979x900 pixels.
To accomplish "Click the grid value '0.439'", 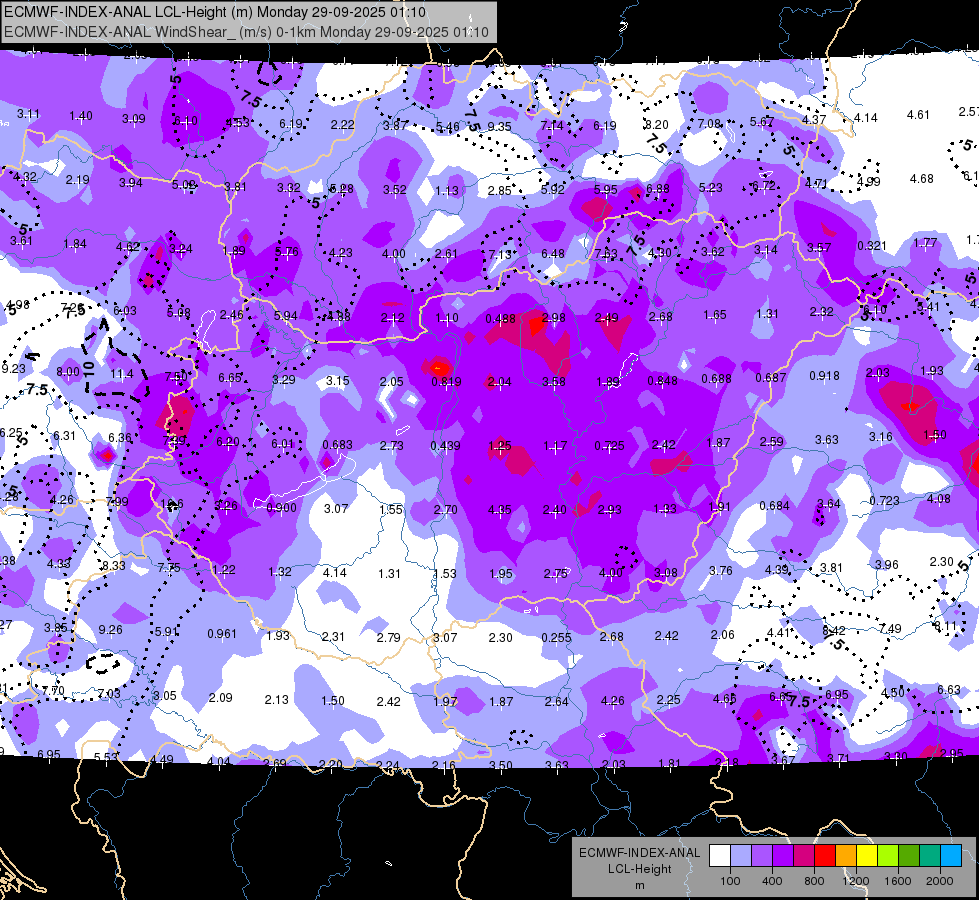I will 446,446.
